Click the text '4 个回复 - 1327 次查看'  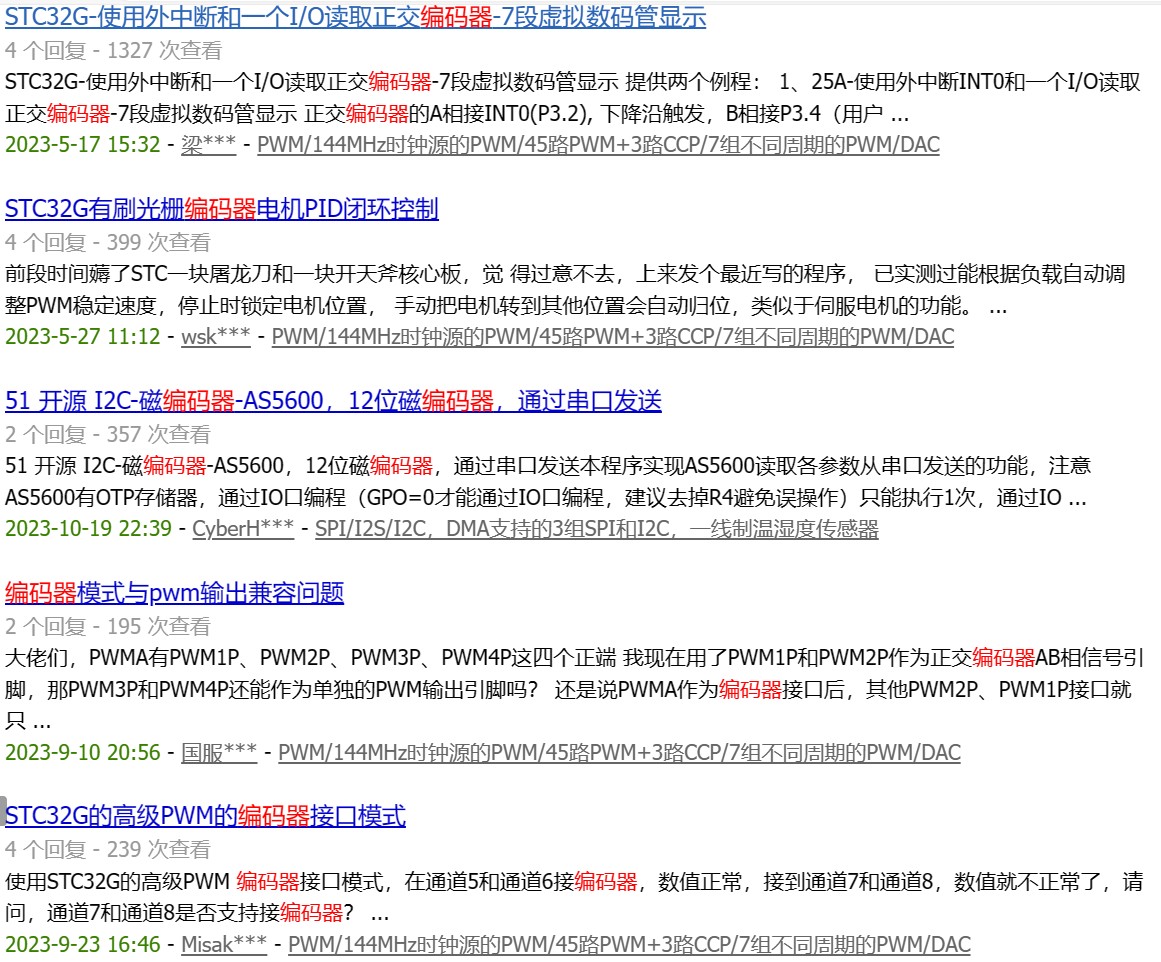(x=113, y=50)
